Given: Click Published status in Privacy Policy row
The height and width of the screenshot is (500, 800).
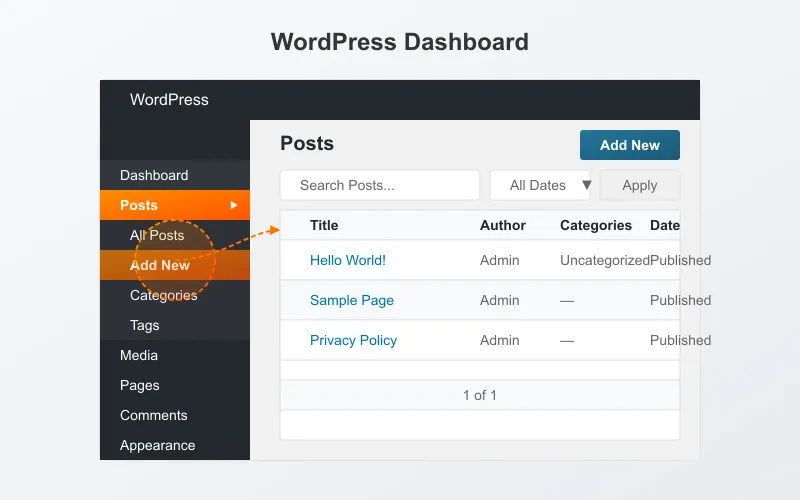Looking at the screenshot, I should tap(680, 340).
